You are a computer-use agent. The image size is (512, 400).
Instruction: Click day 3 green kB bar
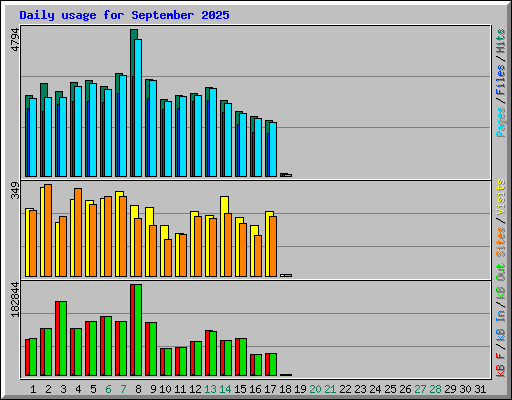(63, 338)
